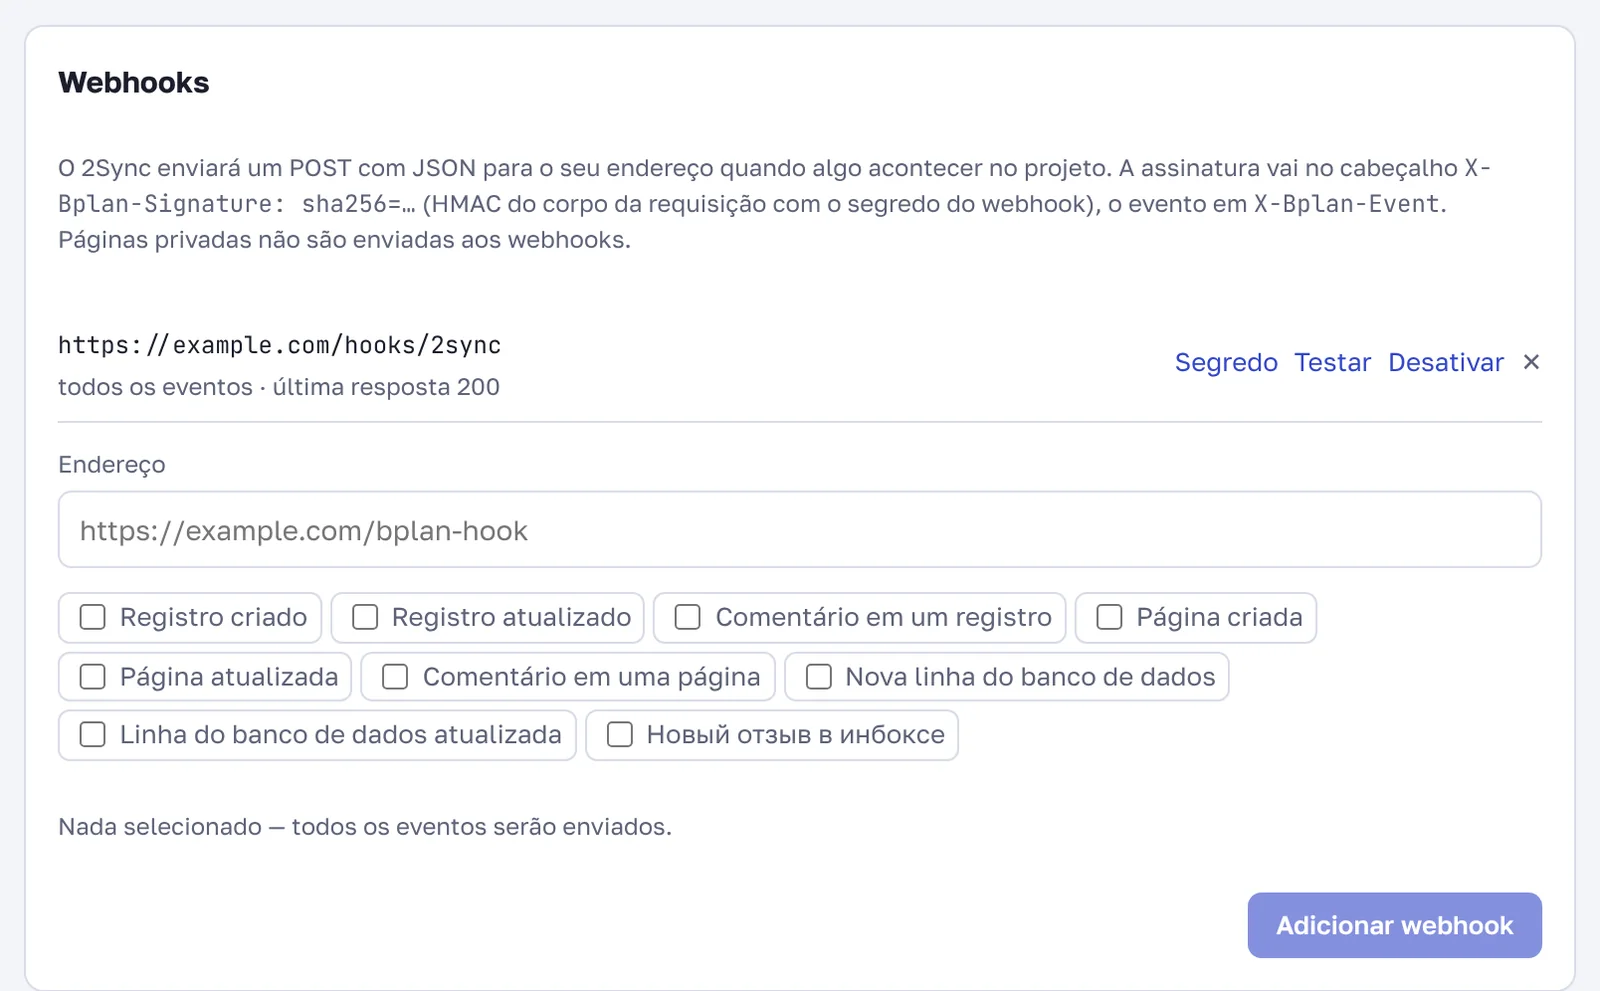Select the https://example.com/hooks/2sync URL text
The width and height of the screenshot is (1600, 991).
coord(280,345)
